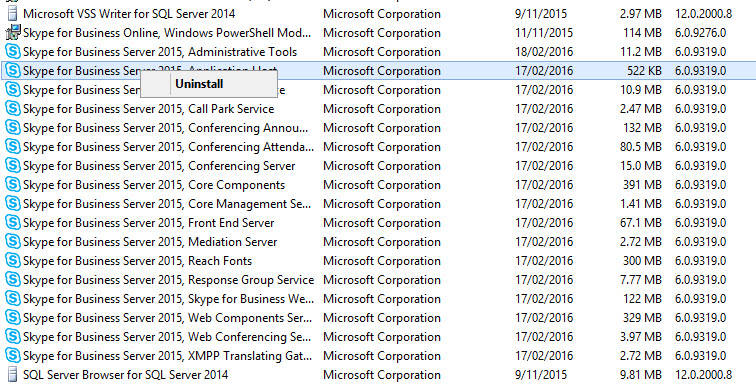This screenshot has height=386, width=756.
Task: Click the 9.81 MB size value
Action: (641, 375)
